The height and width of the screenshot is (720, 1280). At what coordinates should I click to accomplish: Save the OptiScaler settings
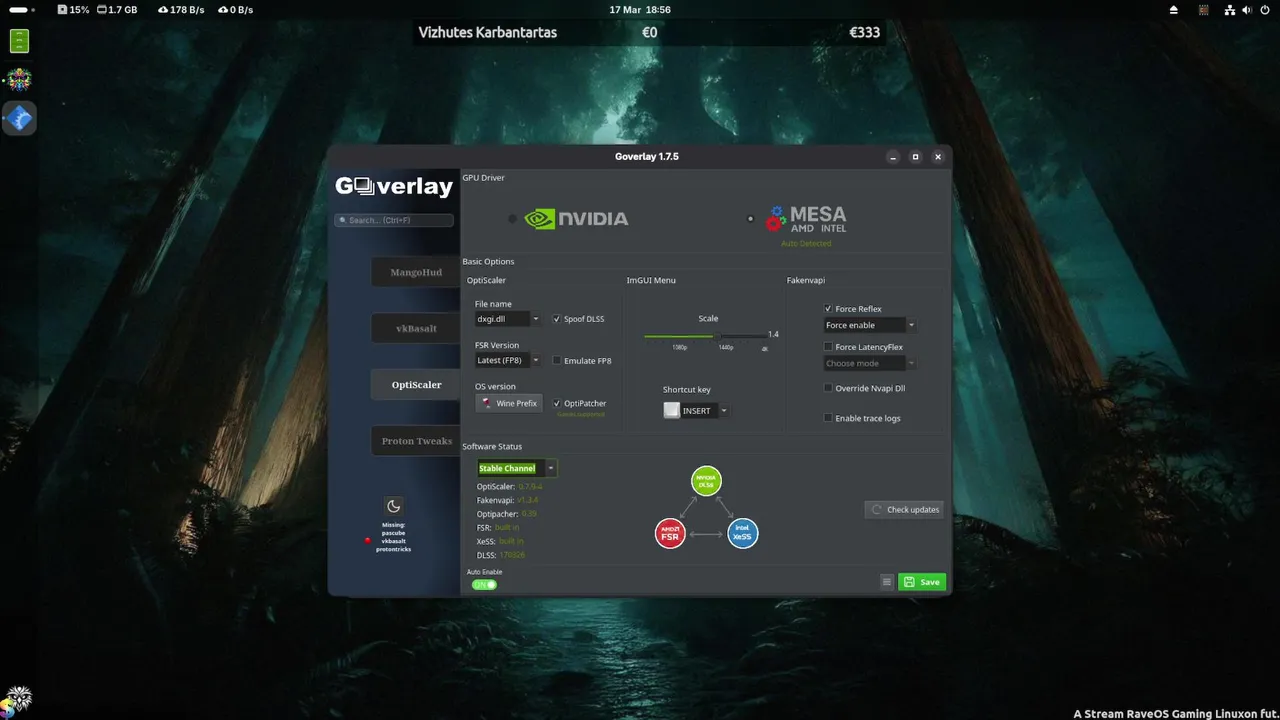pos(922,582)
